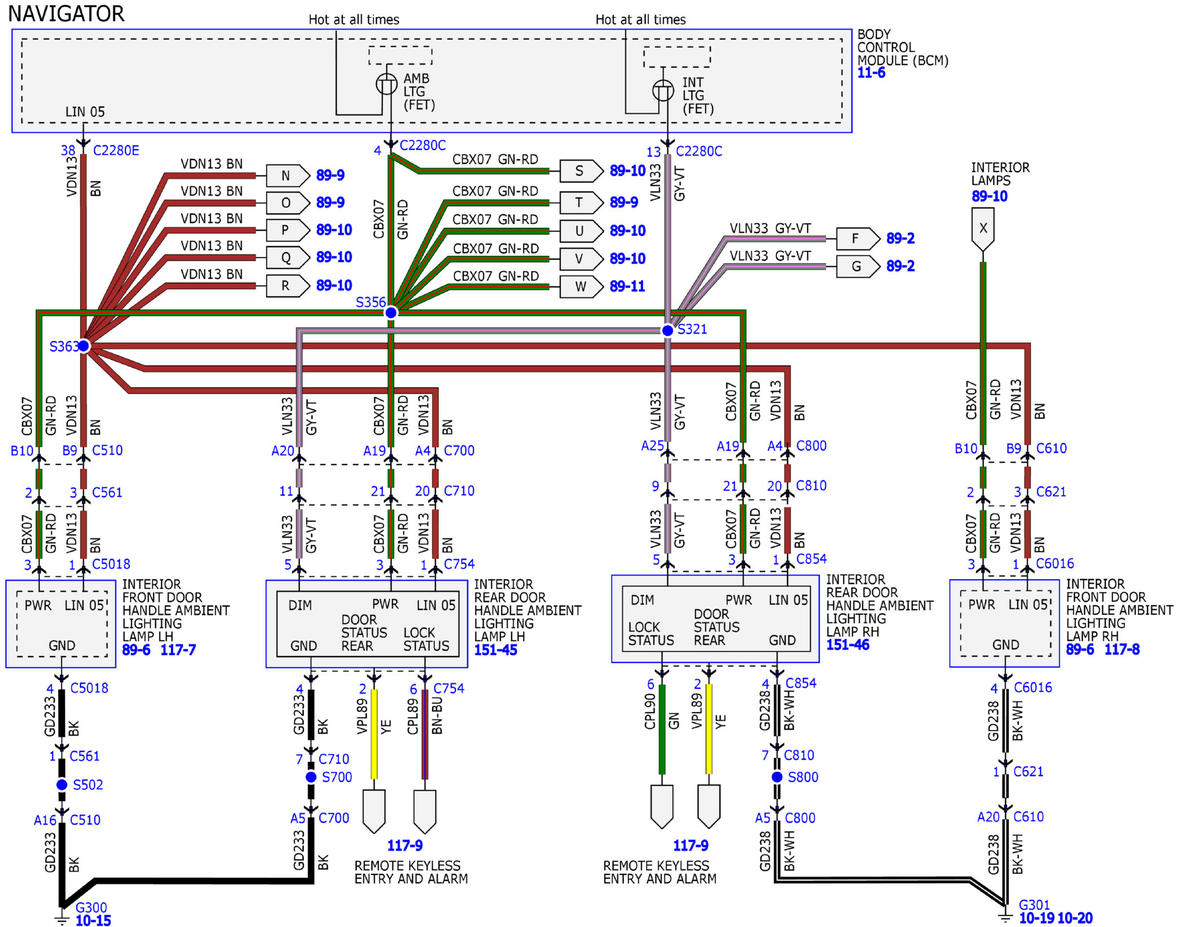
Task: Select the S800 splice dot
Action: click(777, 776)
